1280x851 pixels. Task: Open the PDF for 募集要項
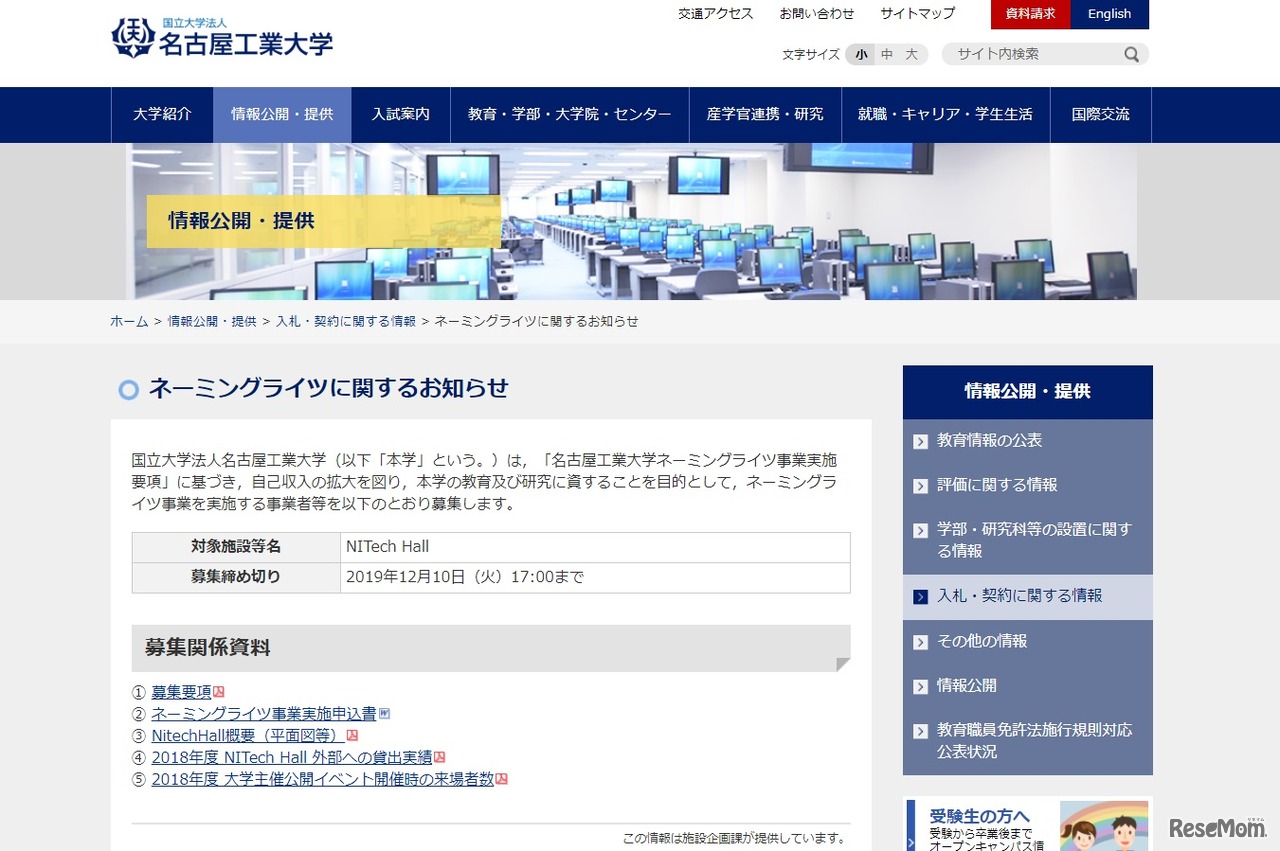point(219,690)
